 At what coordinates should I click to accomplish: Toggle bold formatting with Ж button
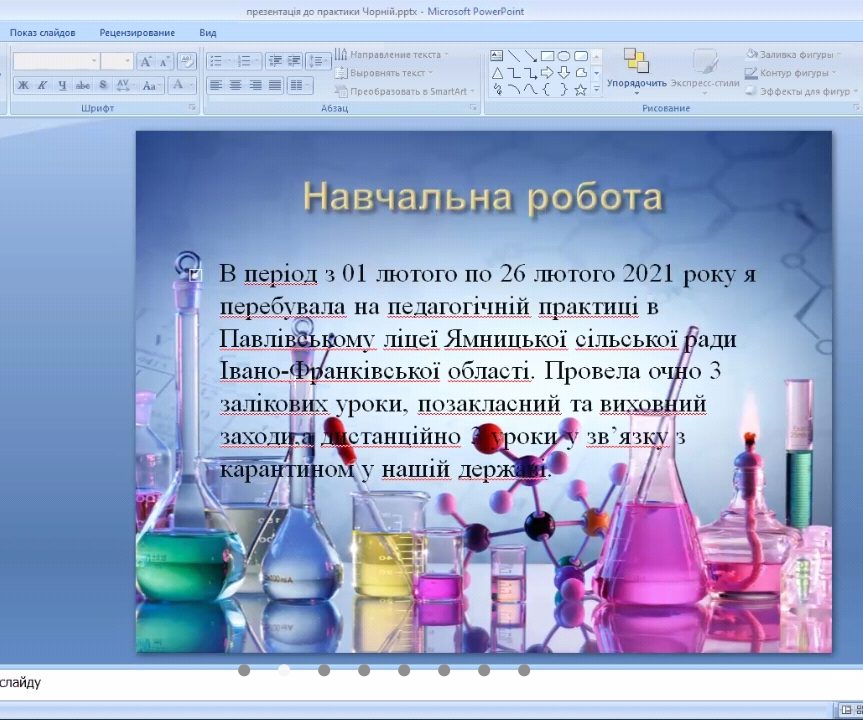tap(22, 85)
